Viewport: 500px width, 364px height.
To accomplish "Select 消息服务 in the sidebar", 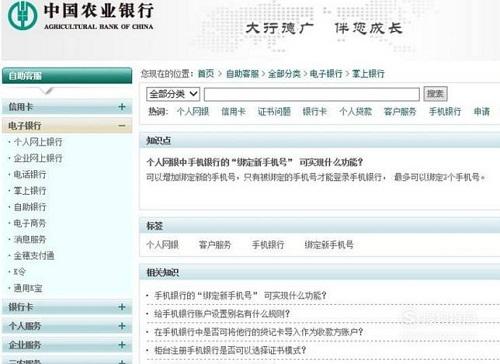I will tap(30, 239).
